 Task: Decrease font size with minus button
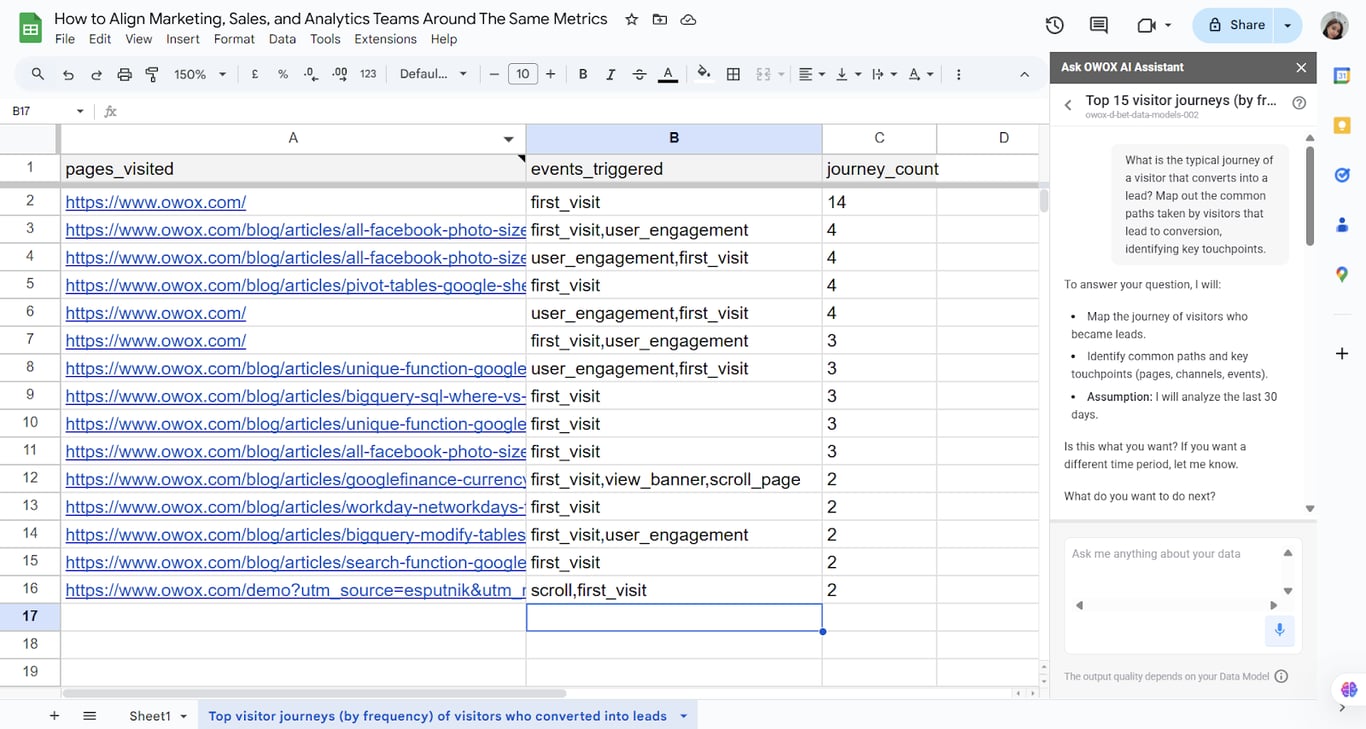click(494, 74)
